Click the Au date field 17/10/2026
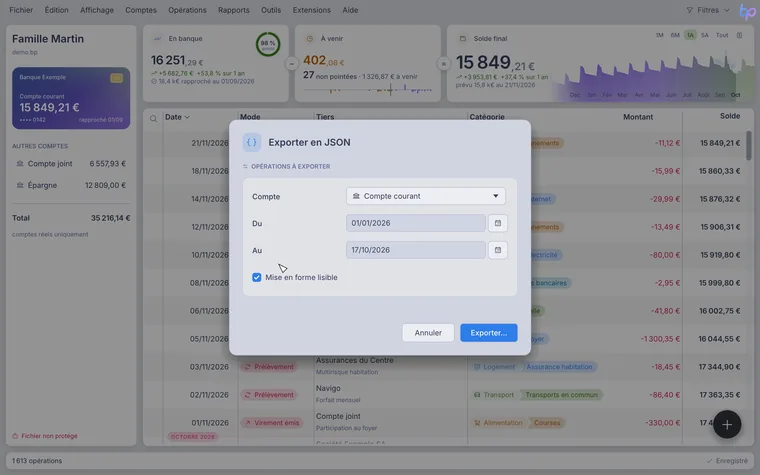 (415, 250)
